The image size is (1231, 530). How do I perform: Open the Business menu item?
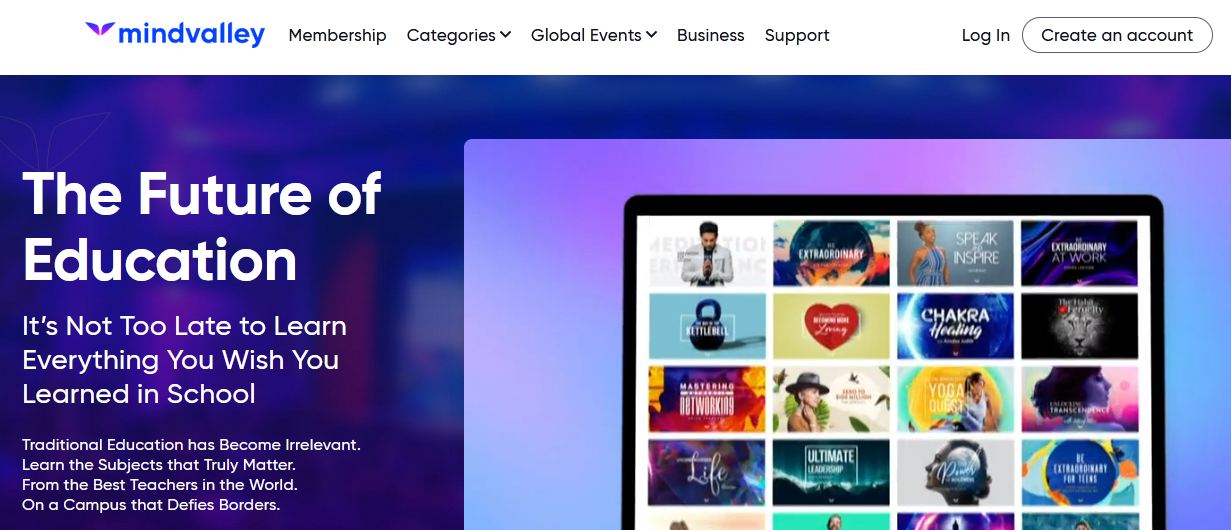coord(710,35)
